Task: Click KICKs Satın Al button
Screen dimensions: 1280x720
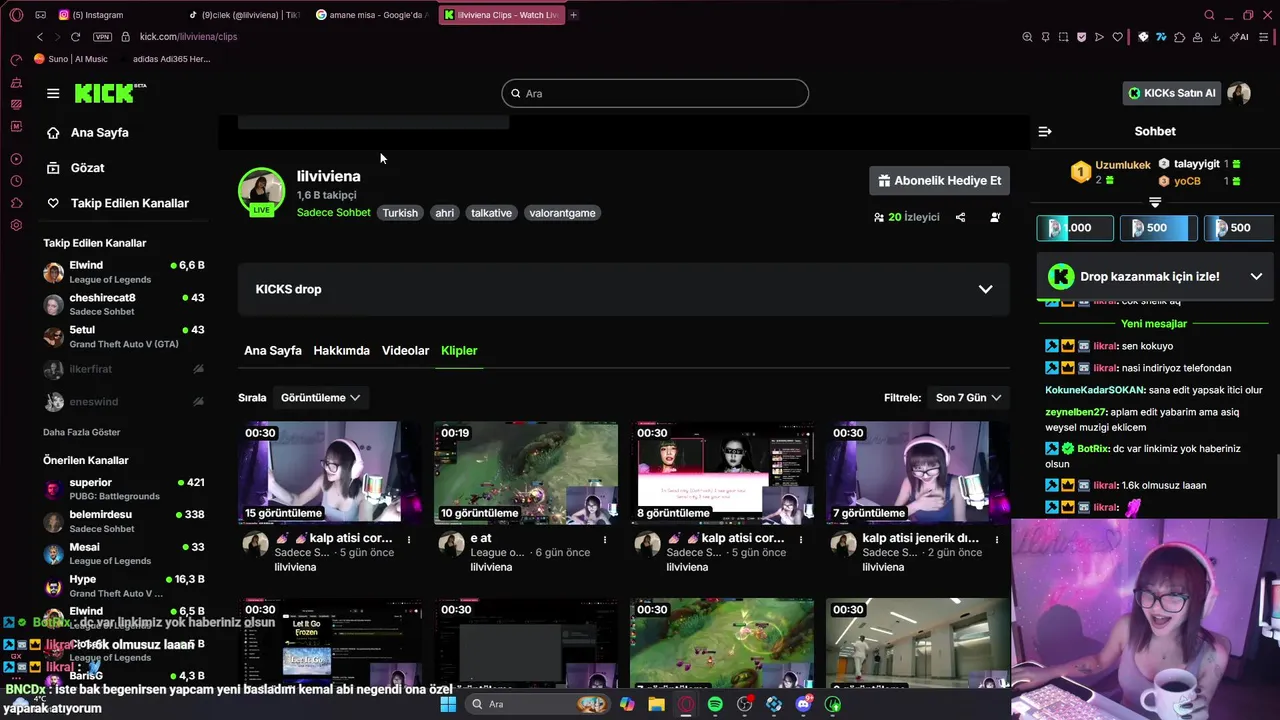Action: coord(1172,93)
